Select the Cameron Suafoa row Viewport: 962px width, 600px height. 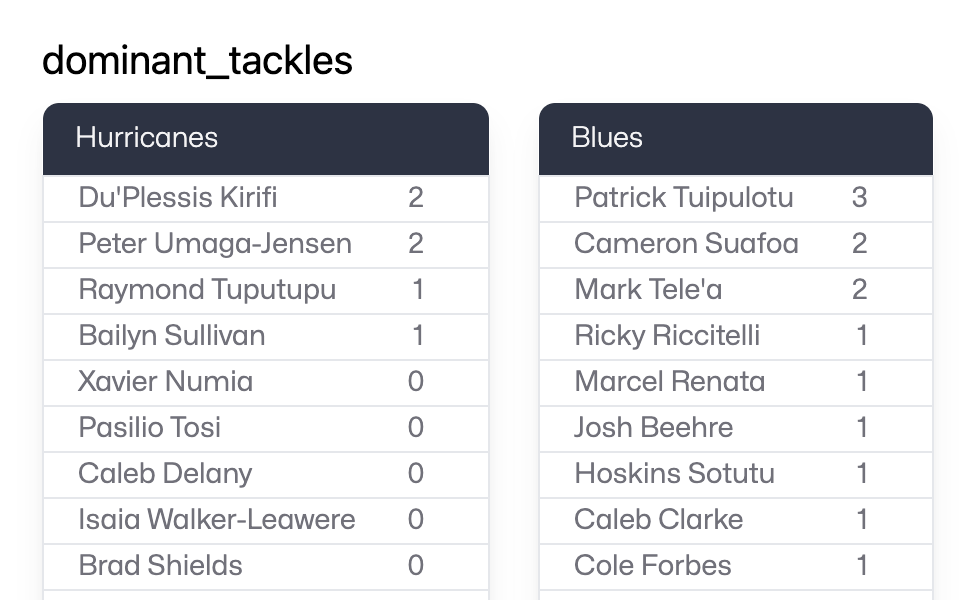pos(686,244)
